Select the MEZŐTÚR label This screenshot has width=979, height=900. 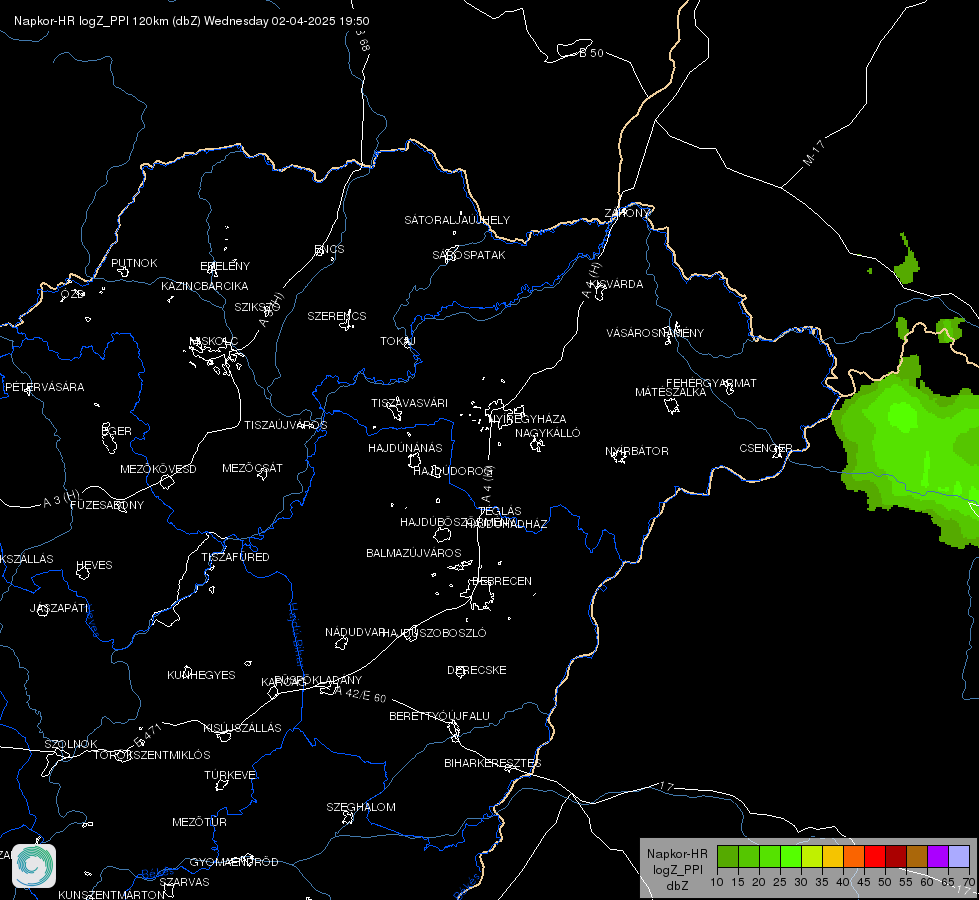[x=199, y=822]
